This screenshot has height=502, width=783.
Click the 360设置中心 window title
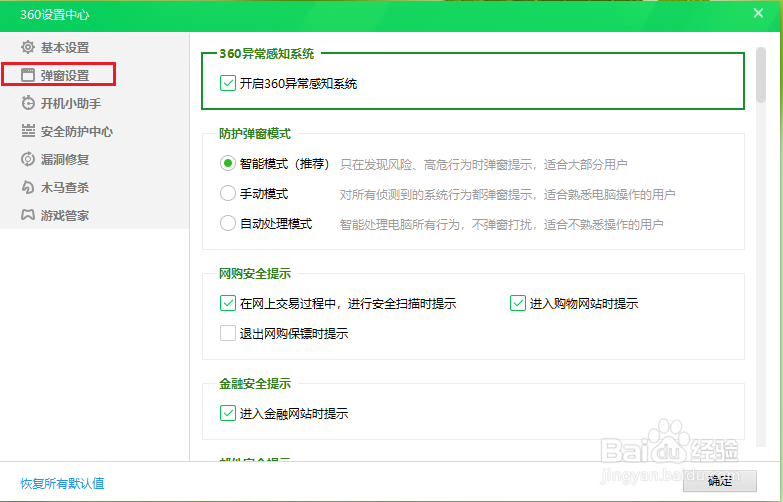(54, 14)
